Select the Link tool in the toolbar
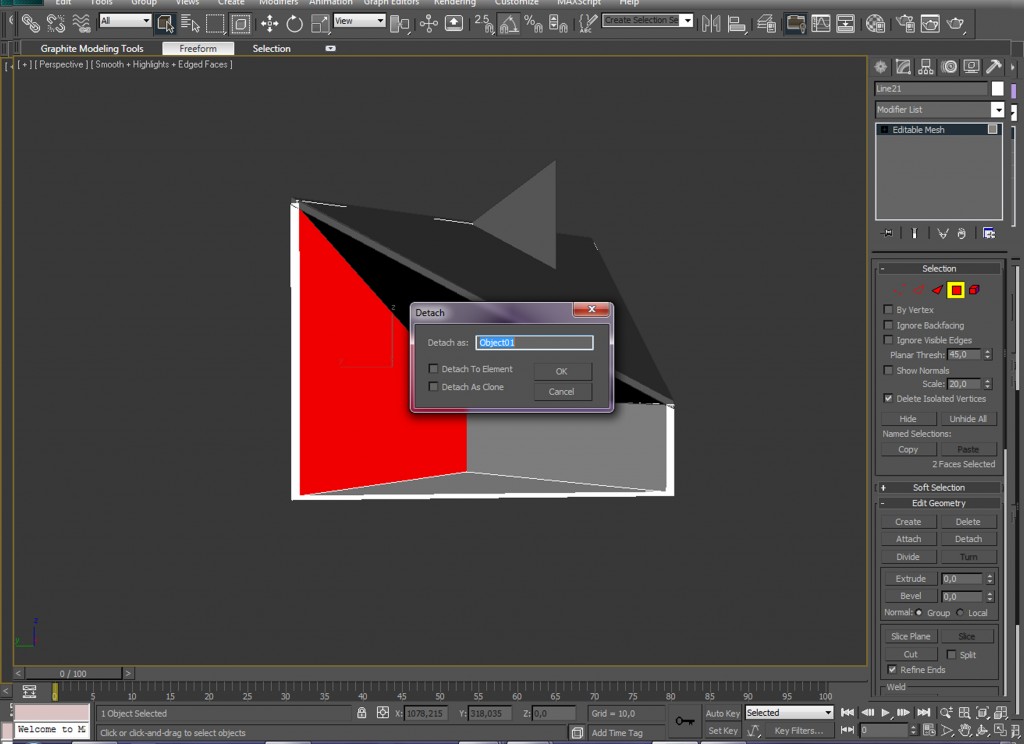This screenshot has width=1024, height=744. click(x=30, y=24)
